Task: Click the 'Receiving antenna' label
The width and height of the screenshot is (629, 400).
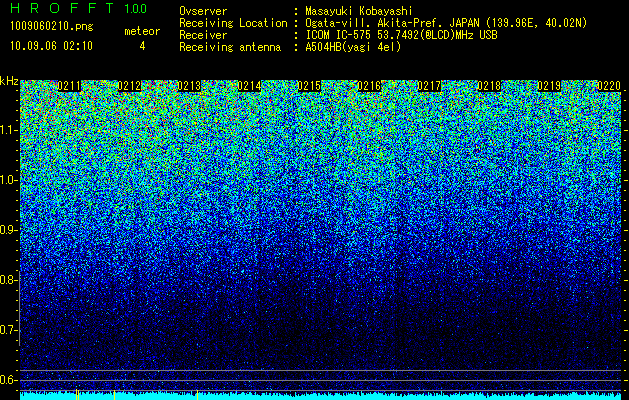Action: tap(230, 47)
